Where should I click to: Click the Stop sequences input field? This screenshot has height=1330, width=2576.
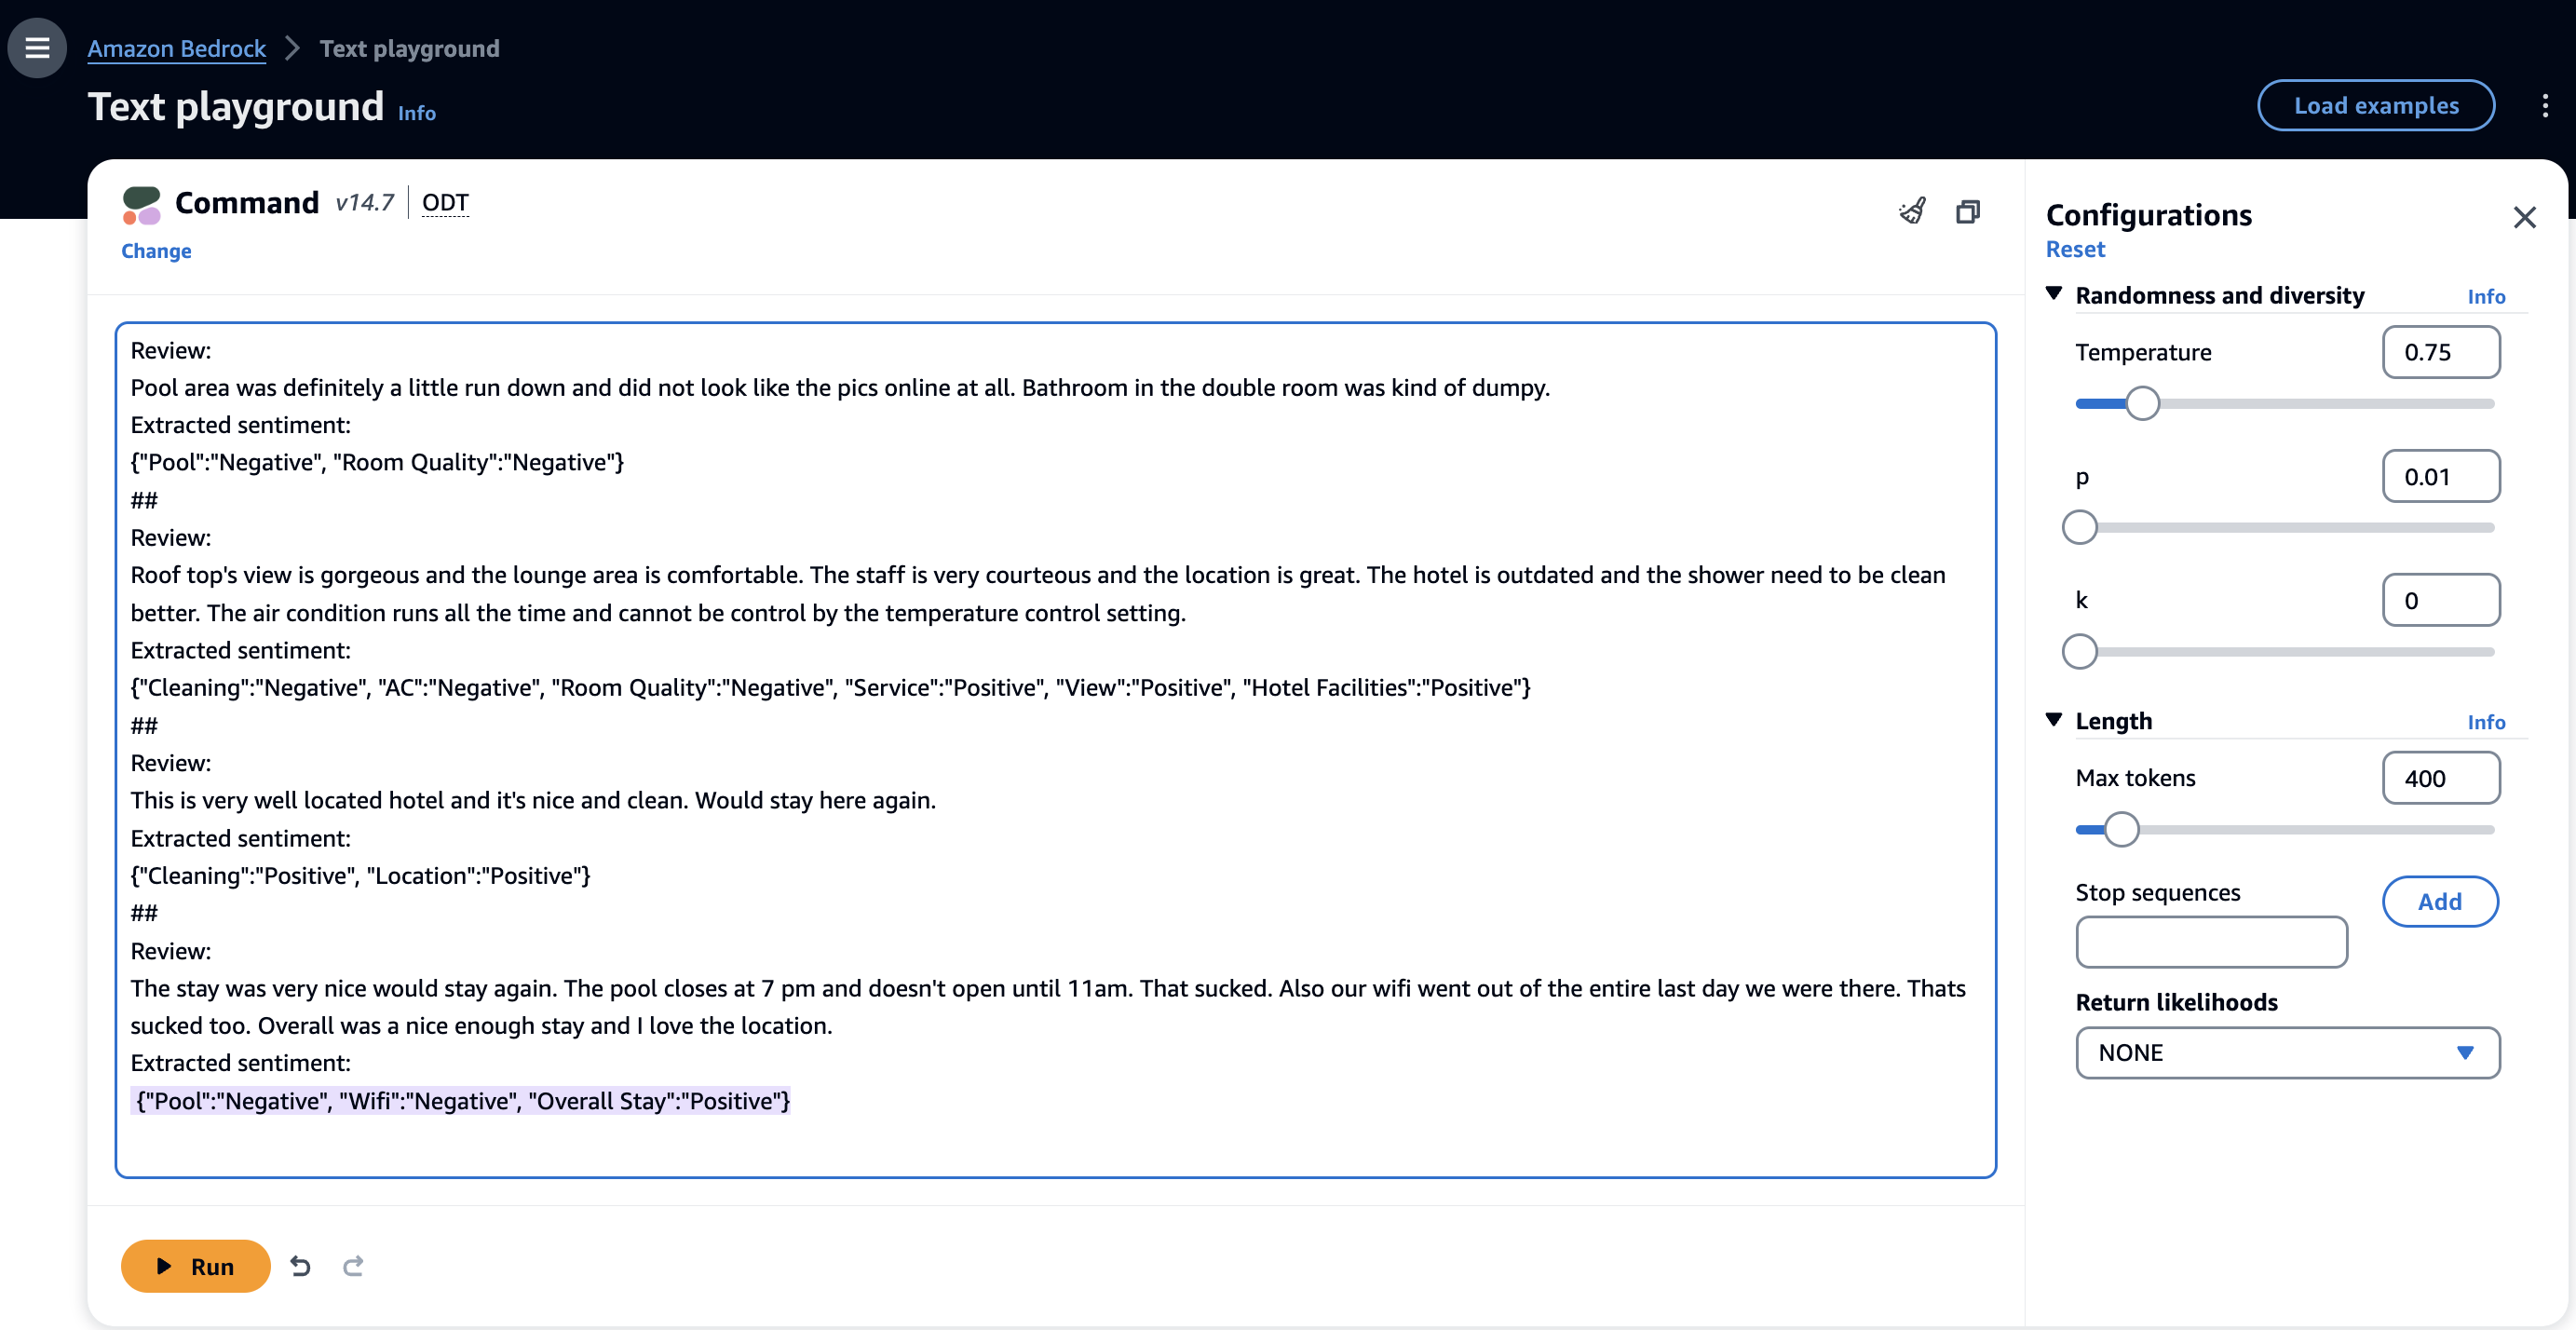pos(2211,942)
